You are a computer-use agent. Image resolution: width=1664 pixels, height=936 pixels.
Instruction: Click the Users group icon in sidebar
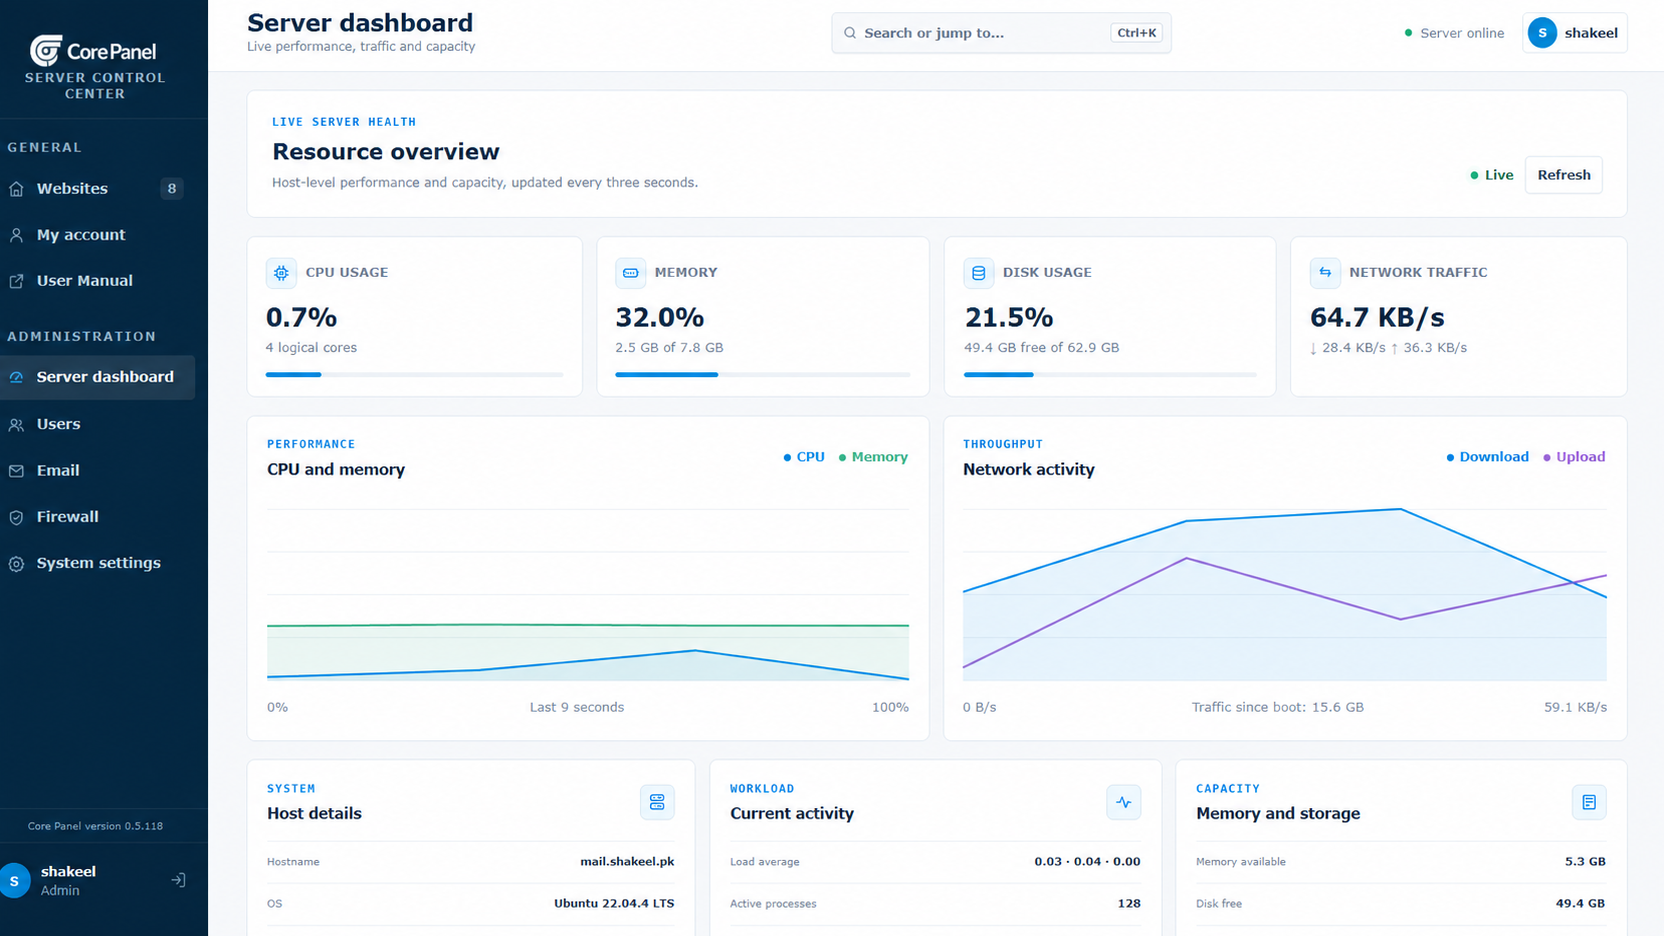click(16, 424)
